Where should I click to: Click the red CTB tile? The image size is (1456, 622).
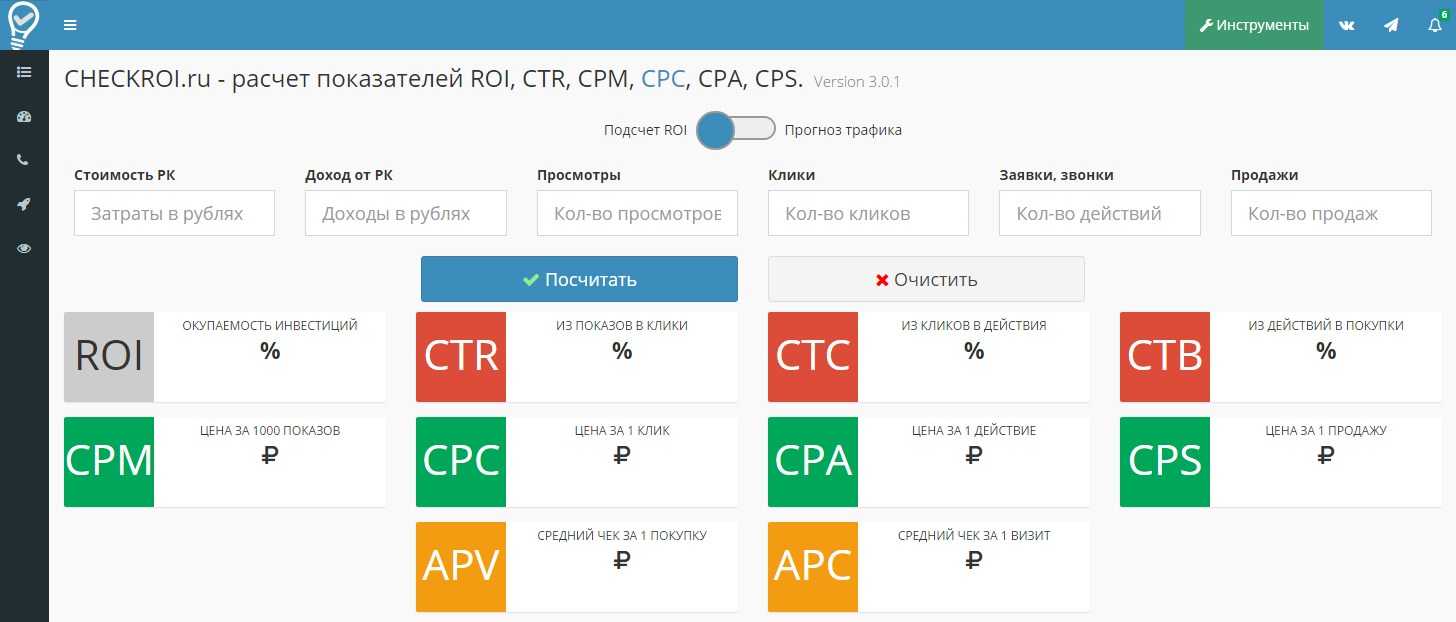(1165, 357)
